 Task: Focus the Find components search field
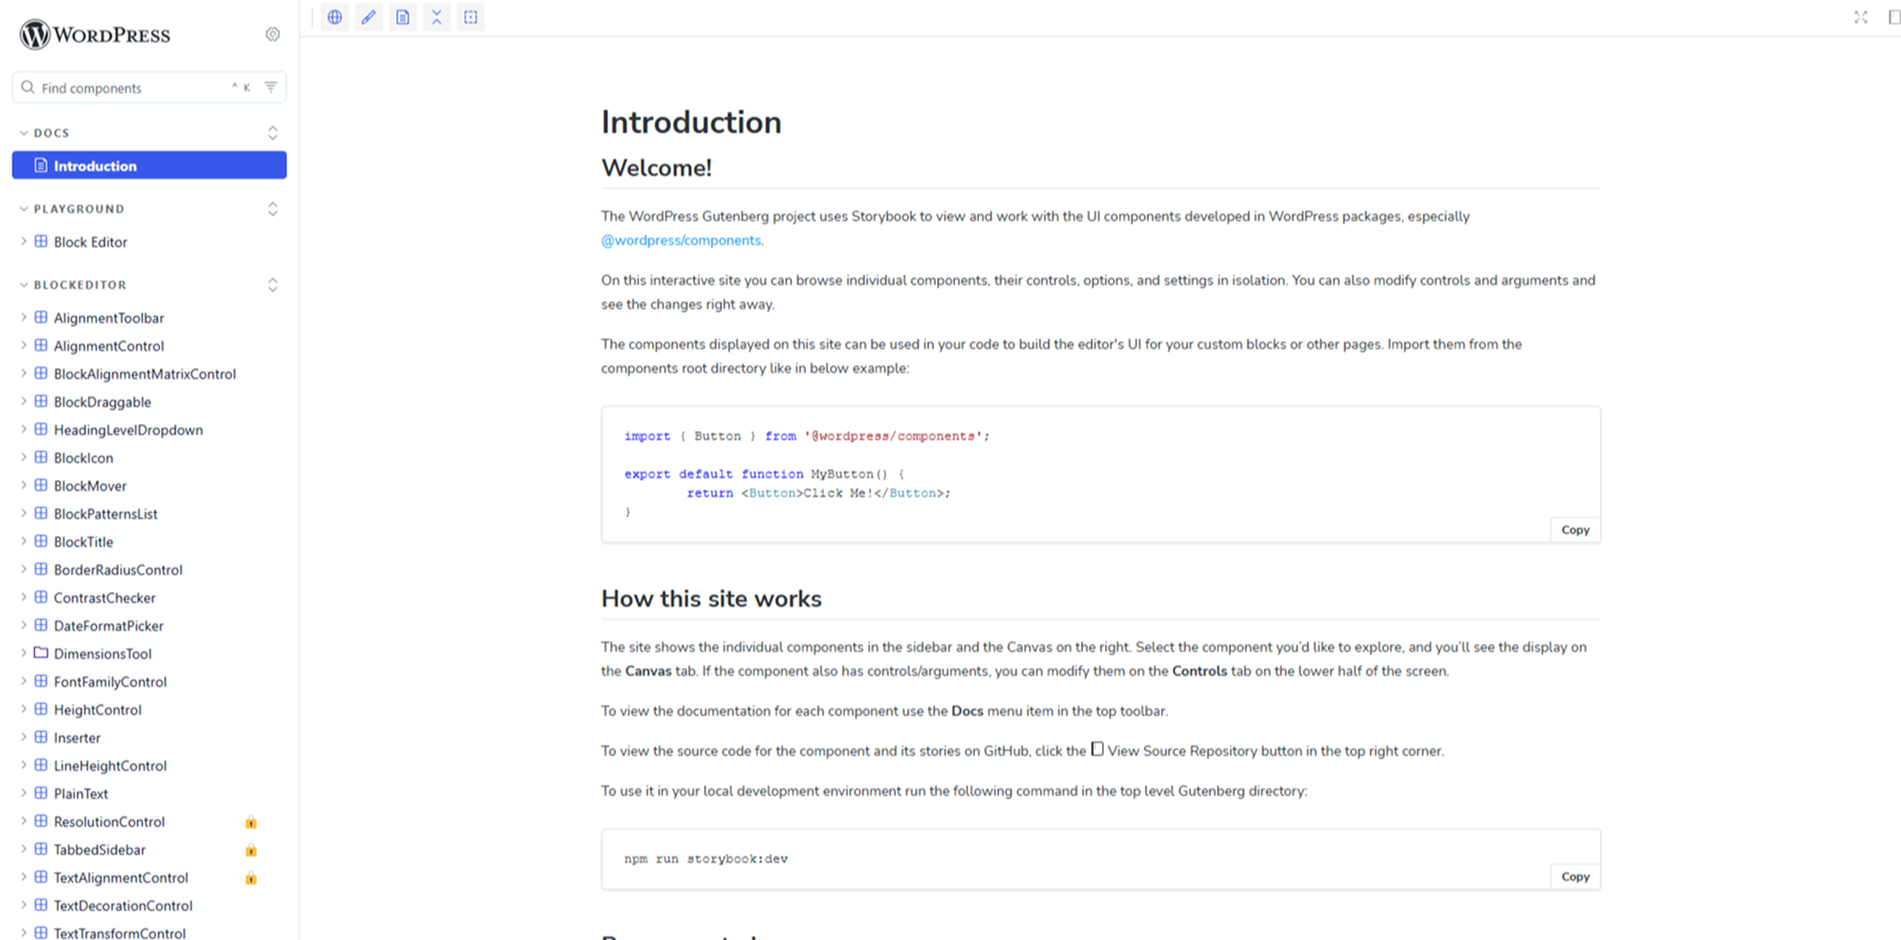[x=149, y=87]
